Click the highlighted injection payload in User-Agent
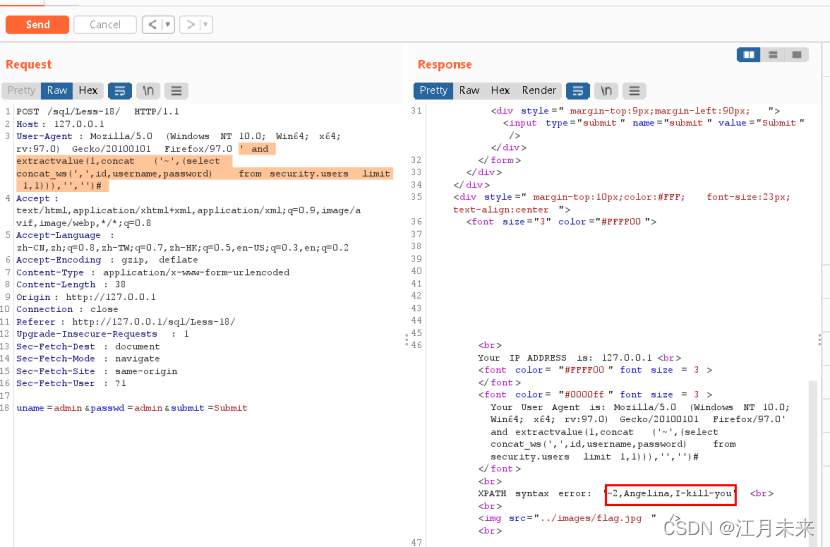 [x=204, y=167]
